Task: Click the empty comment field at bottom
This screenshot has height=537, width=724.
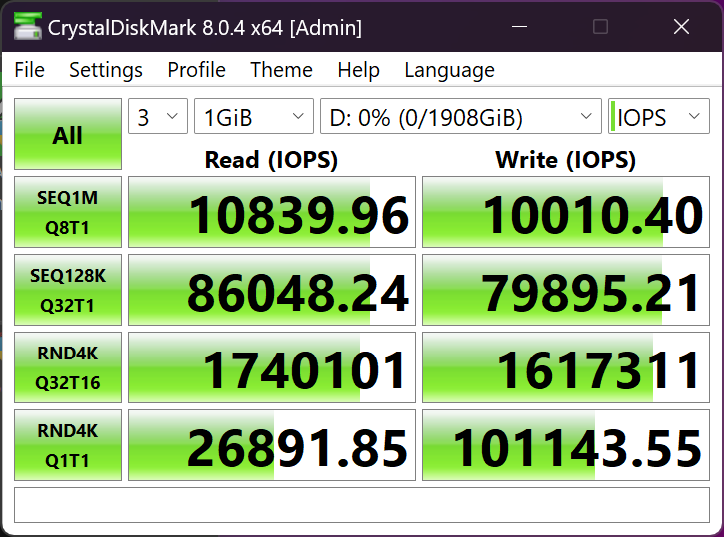Action: (362, 505)
